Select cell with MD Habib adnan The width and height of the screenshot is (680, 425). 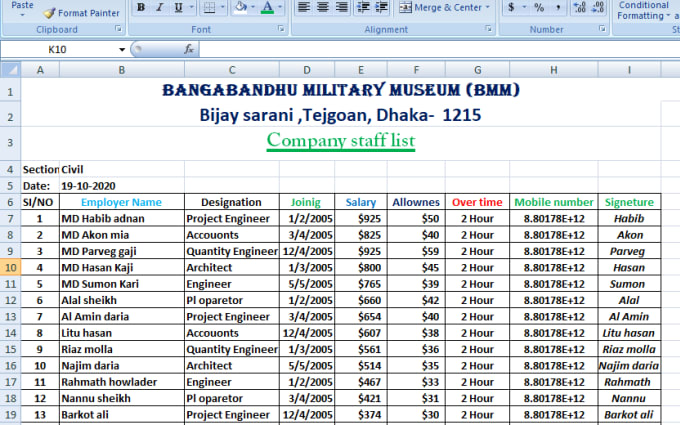[x=122, y=219]
